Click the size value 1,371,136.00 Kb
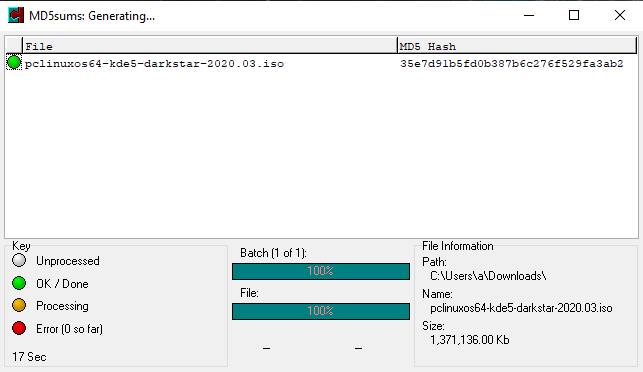Screen dimensions: 643x372 pyautogui.click(x=470, y=340)
